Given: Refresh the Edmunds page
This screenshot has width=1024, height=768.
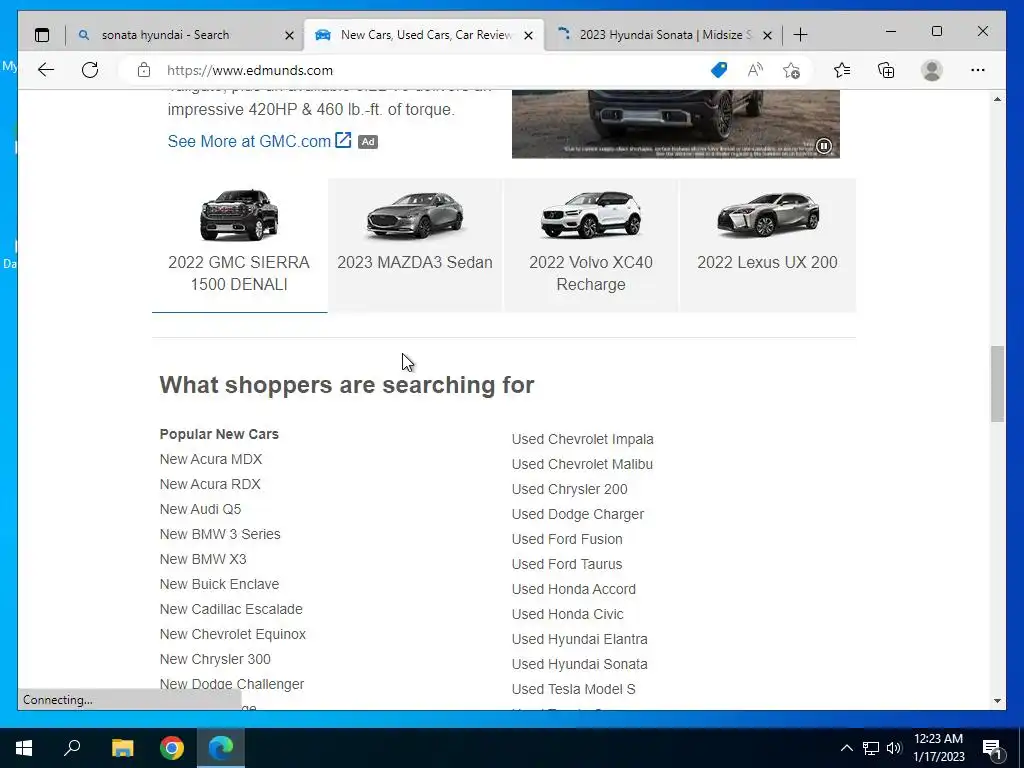Looking at the screenshot, I should coord(90,71).
